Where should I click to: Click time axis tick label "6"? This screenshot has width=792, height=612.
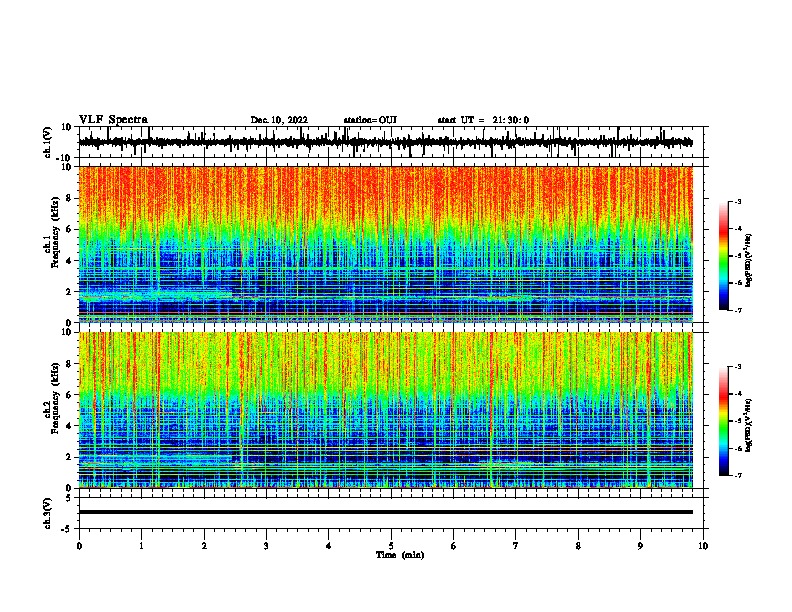(454, 546)
